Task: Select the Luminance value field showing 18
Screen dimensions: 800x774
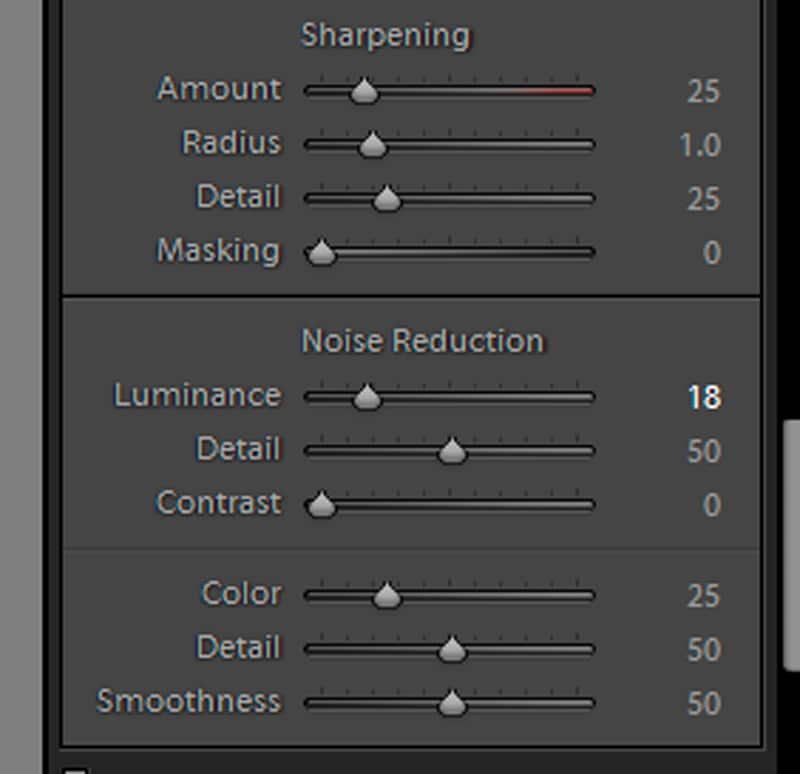Action: point(703,398)
